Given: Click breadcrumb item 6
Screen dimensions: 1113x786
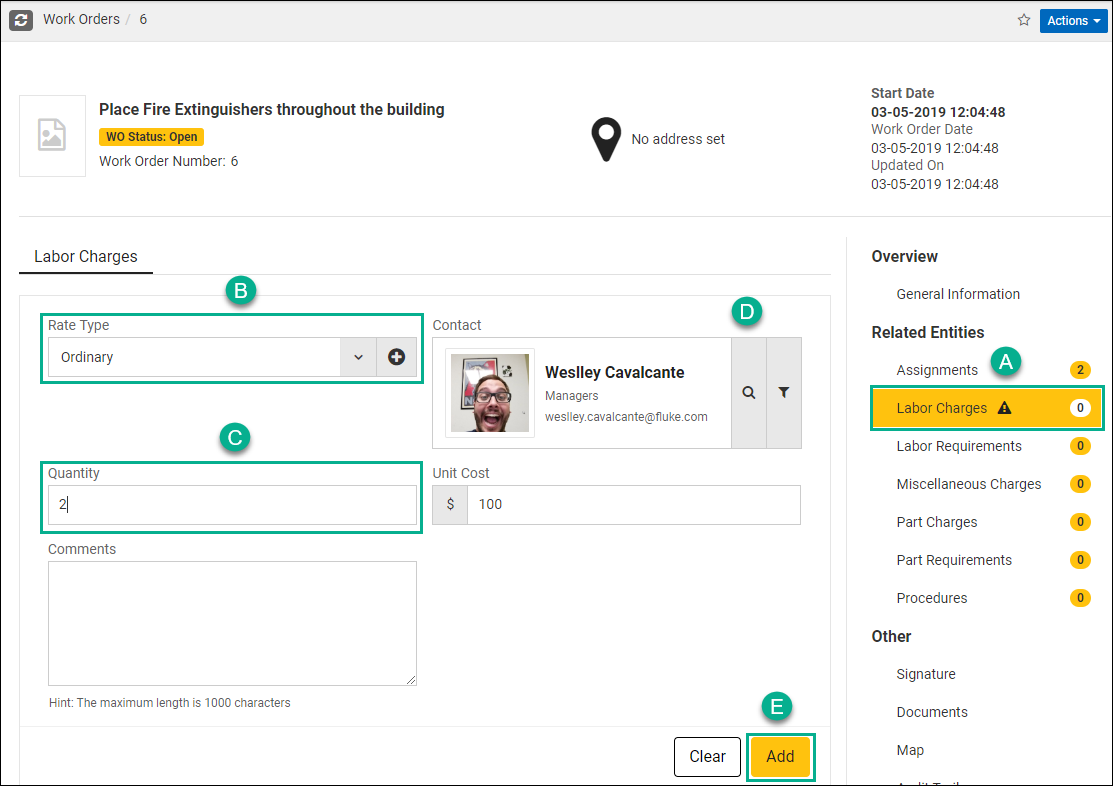Looking at the screenshot, I should [143, 19].
